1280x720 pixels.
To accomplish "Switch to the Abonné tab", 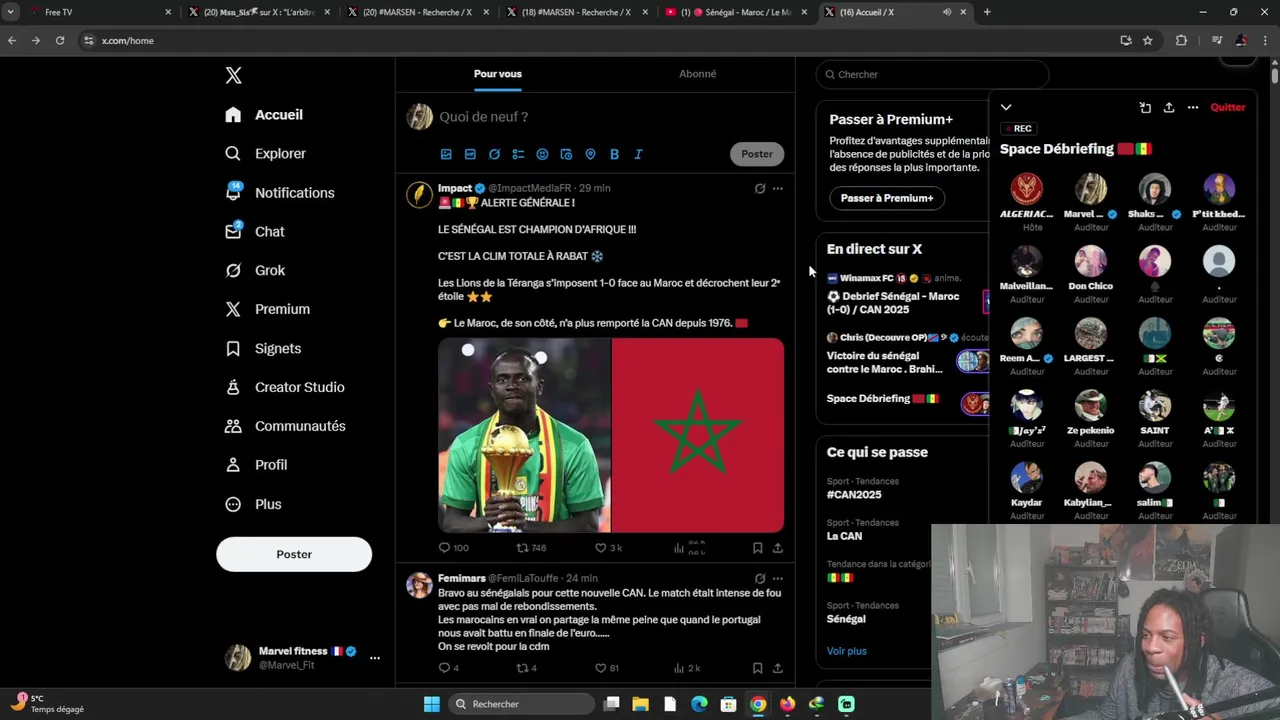I will (x=698, y=74).
